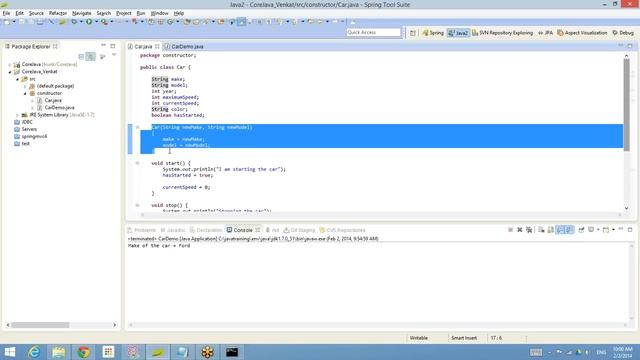Close the Package Explorer view tab
The width and height of the screenshot is (640, 360).
pos(55,47)
